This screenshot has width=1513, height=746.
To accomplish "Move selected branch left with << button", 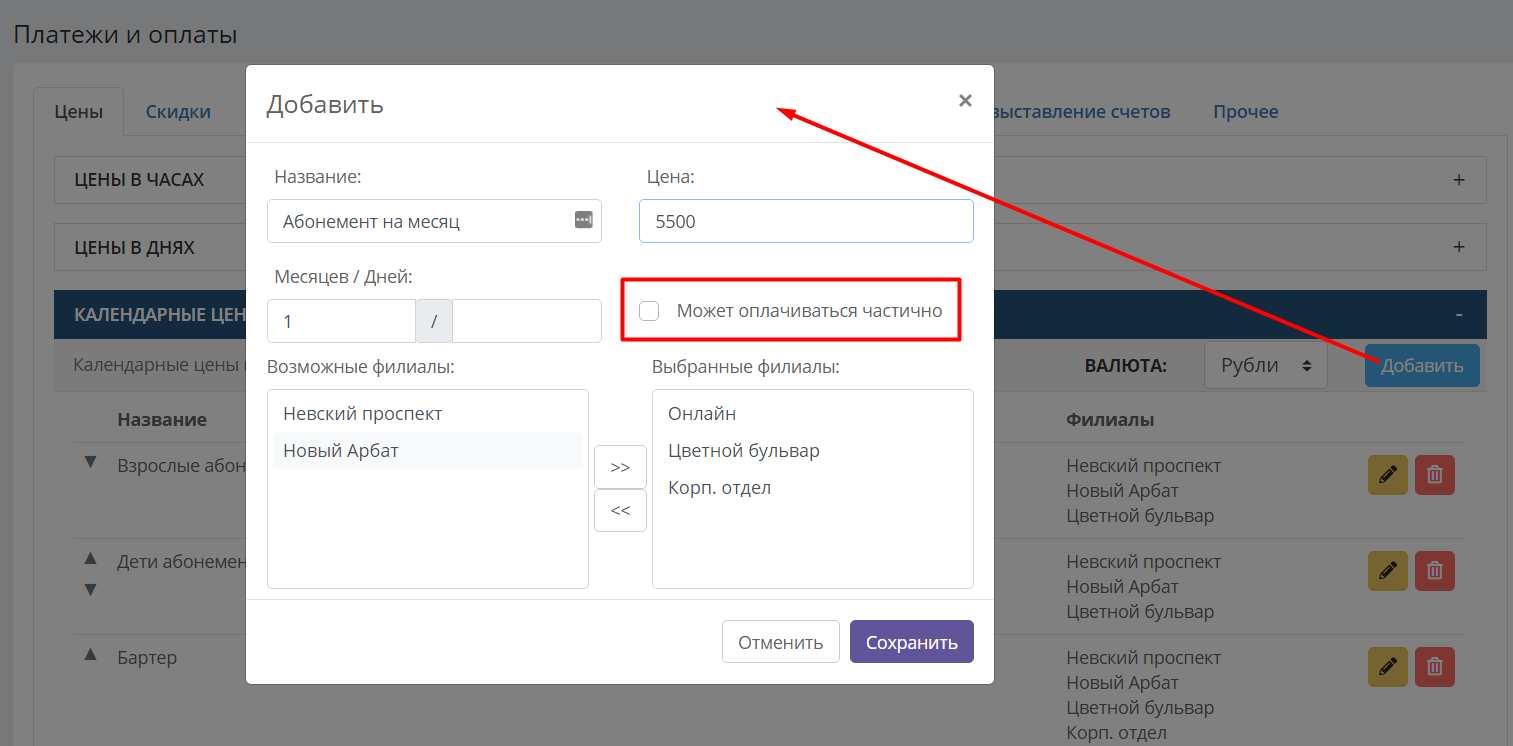I will click(620, 510).
